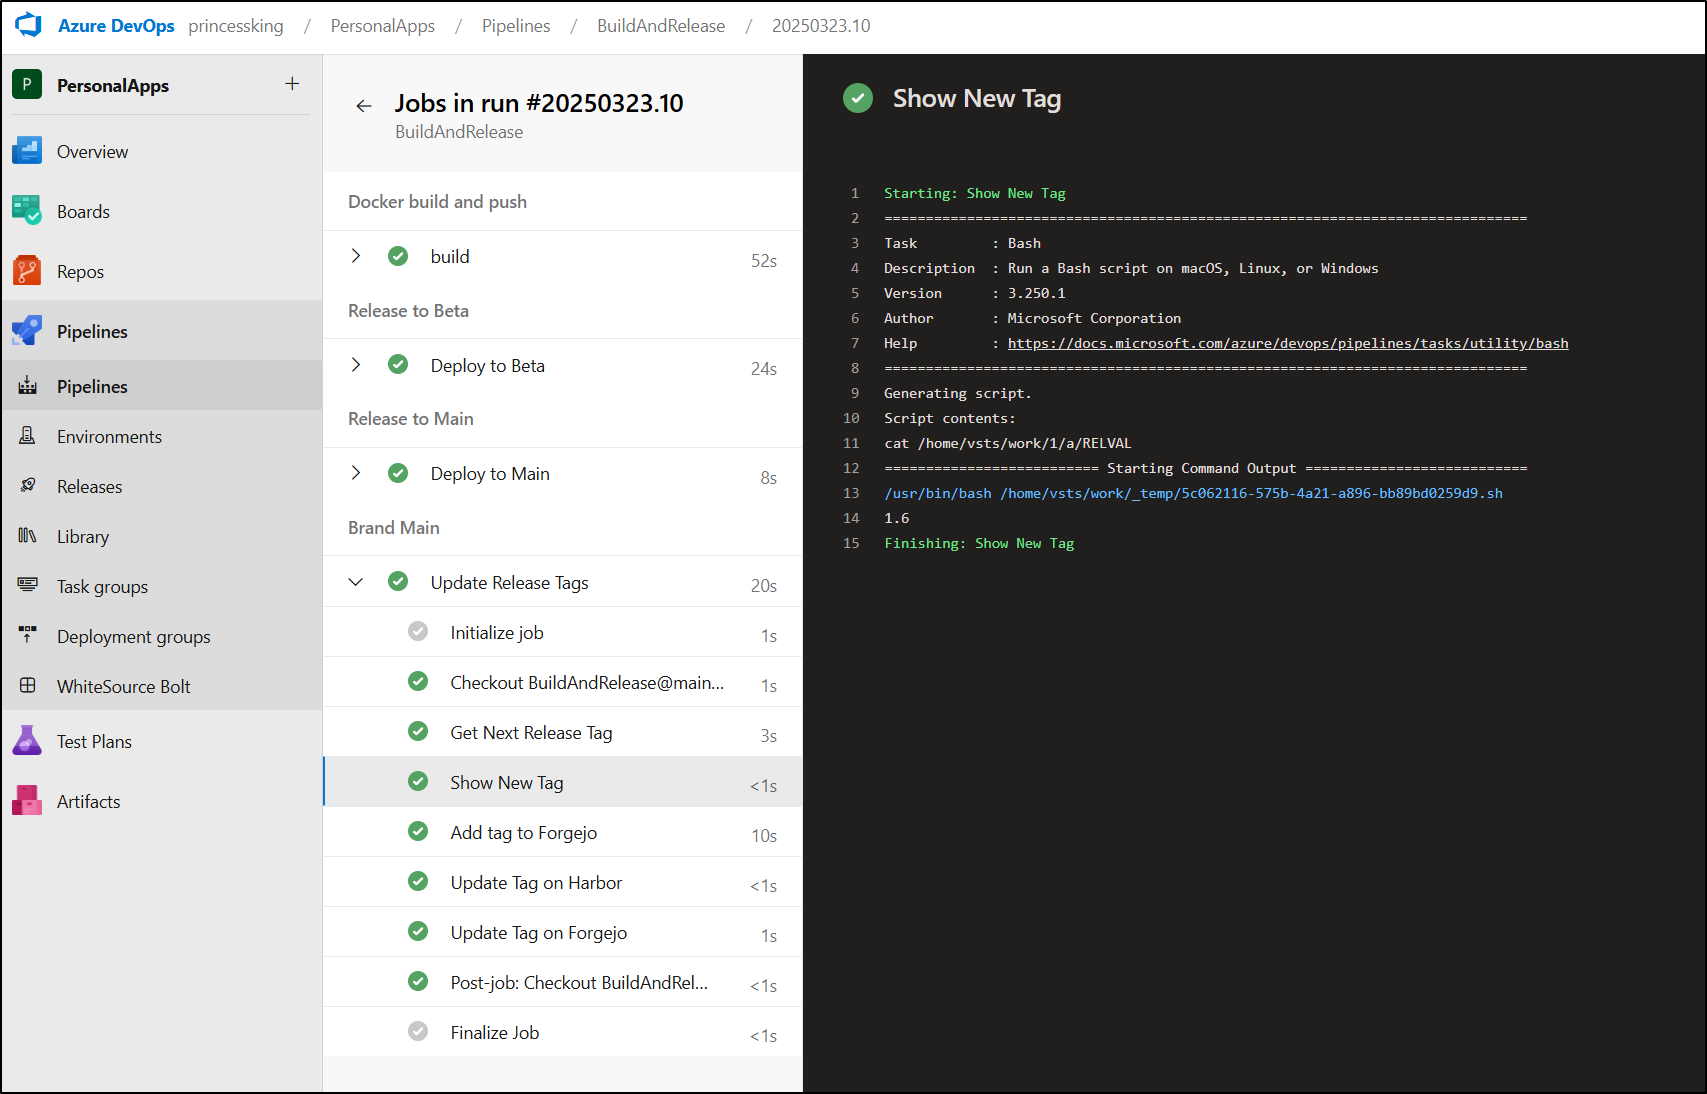Click the green success icon for build job
The height and width of the screenshot is (1094, 1707).
[x=398, y=256]
